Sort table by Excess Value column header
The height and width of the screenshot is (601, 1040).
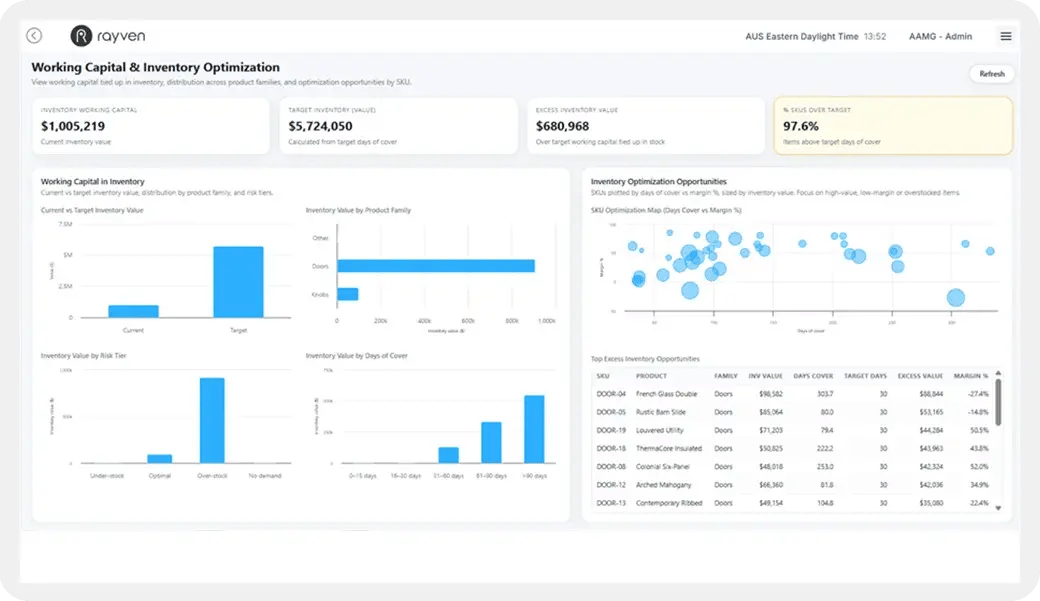919,376
